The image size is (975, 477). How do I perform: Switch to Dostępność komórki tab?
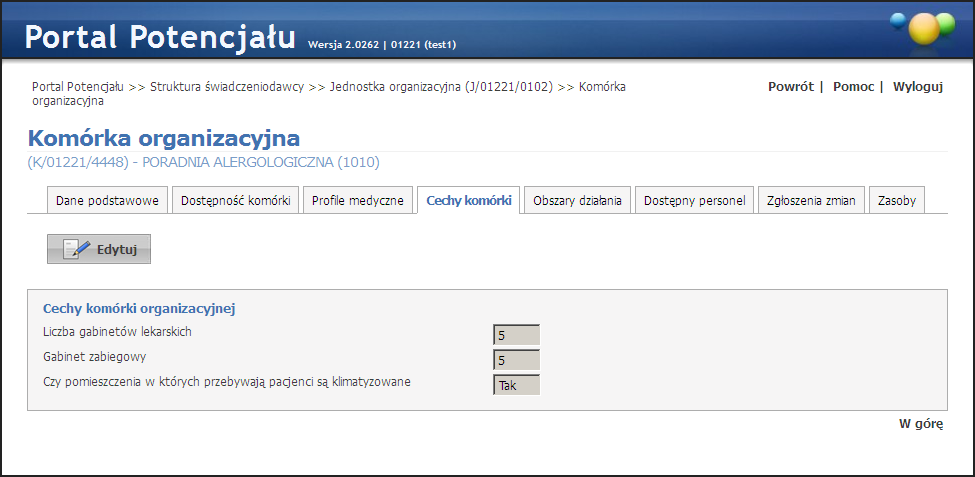tap(235, 201)
